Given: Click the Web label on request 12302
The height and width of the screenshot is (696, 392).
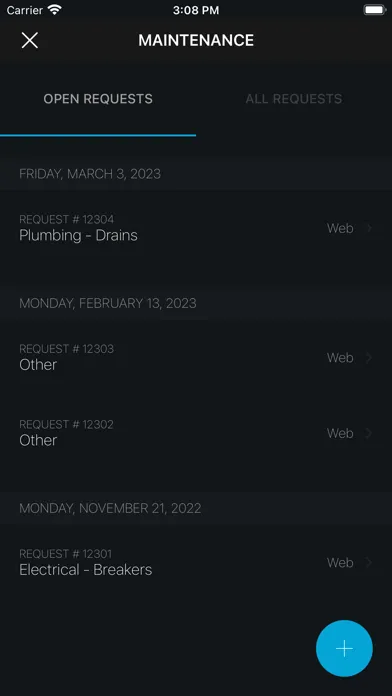Looking at the screenshot, I should point(340,433).
